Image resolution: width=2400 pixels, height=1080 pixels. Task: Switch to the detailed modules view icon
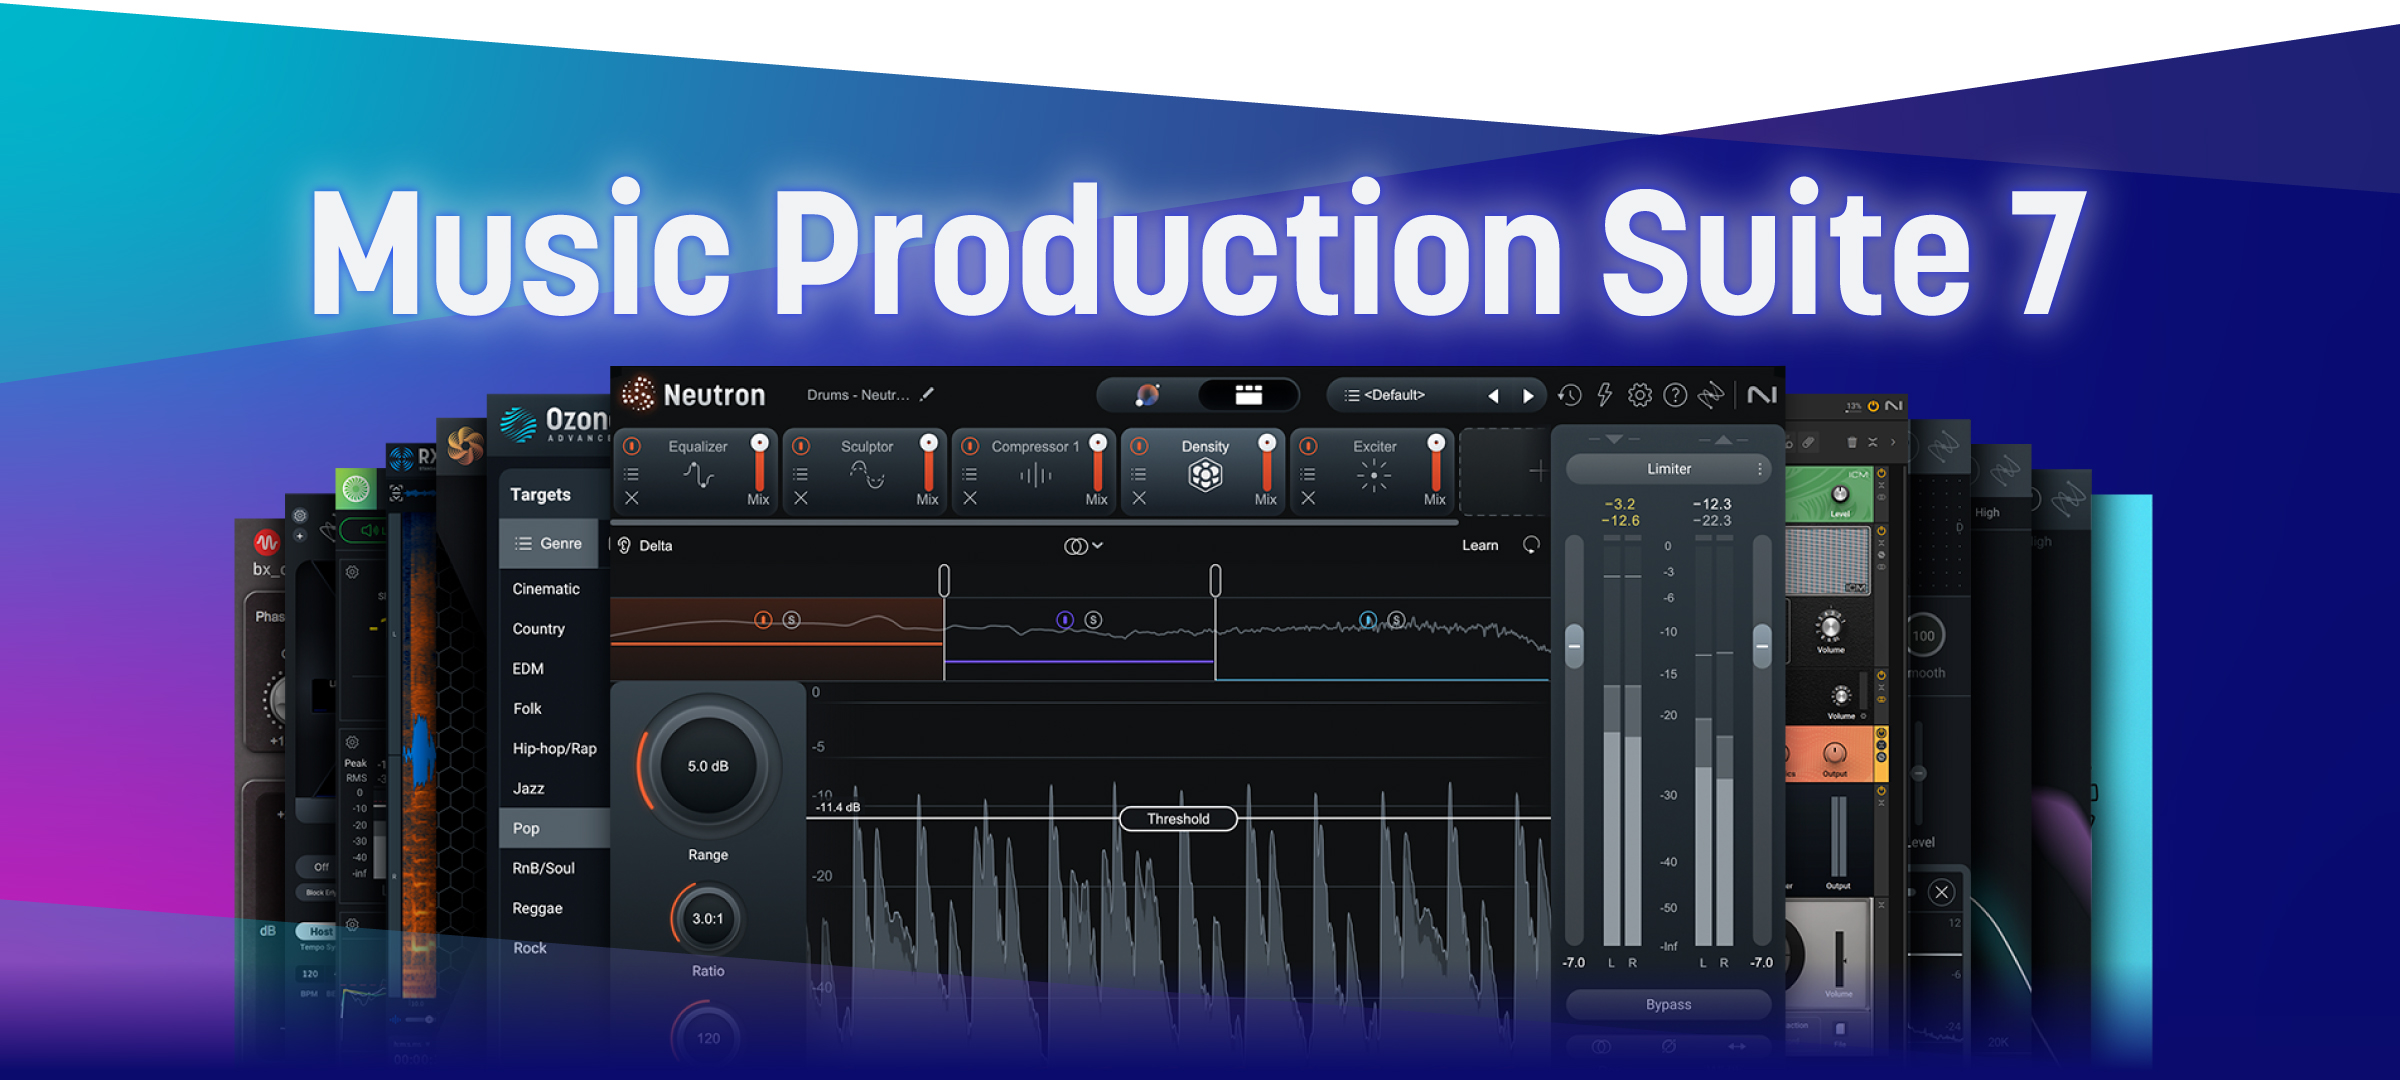click(x=1249, y=395)
